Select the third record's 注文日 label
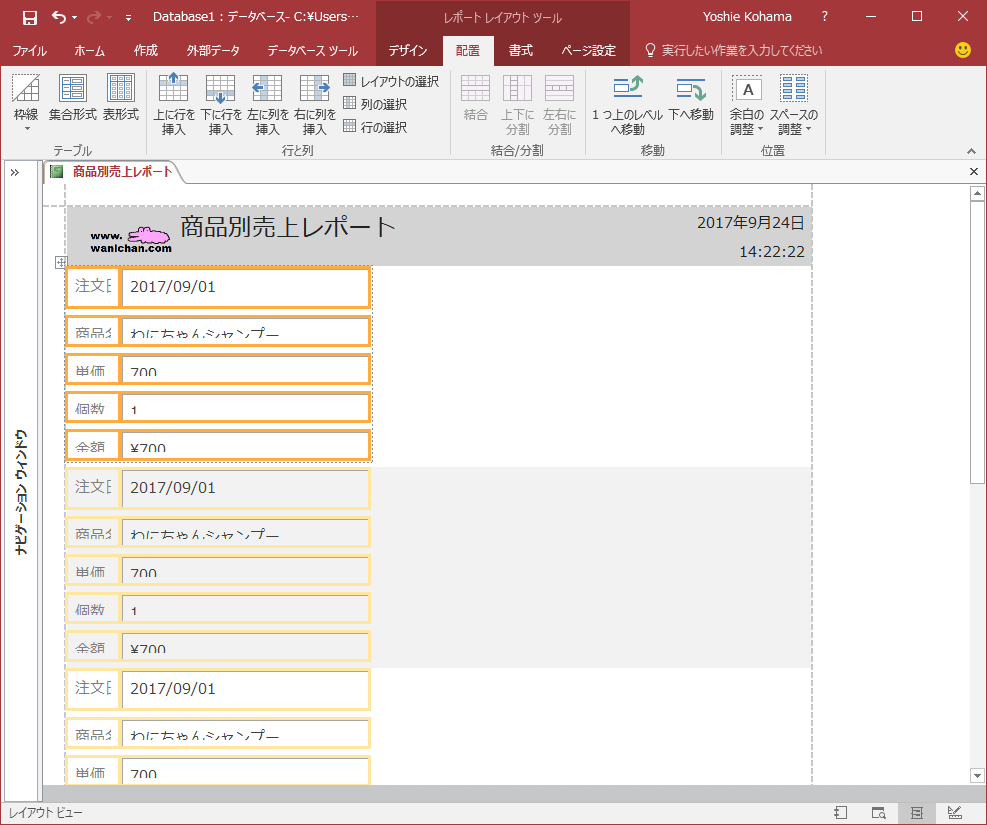Screen dimensions: 987x825 coord(93,689)
